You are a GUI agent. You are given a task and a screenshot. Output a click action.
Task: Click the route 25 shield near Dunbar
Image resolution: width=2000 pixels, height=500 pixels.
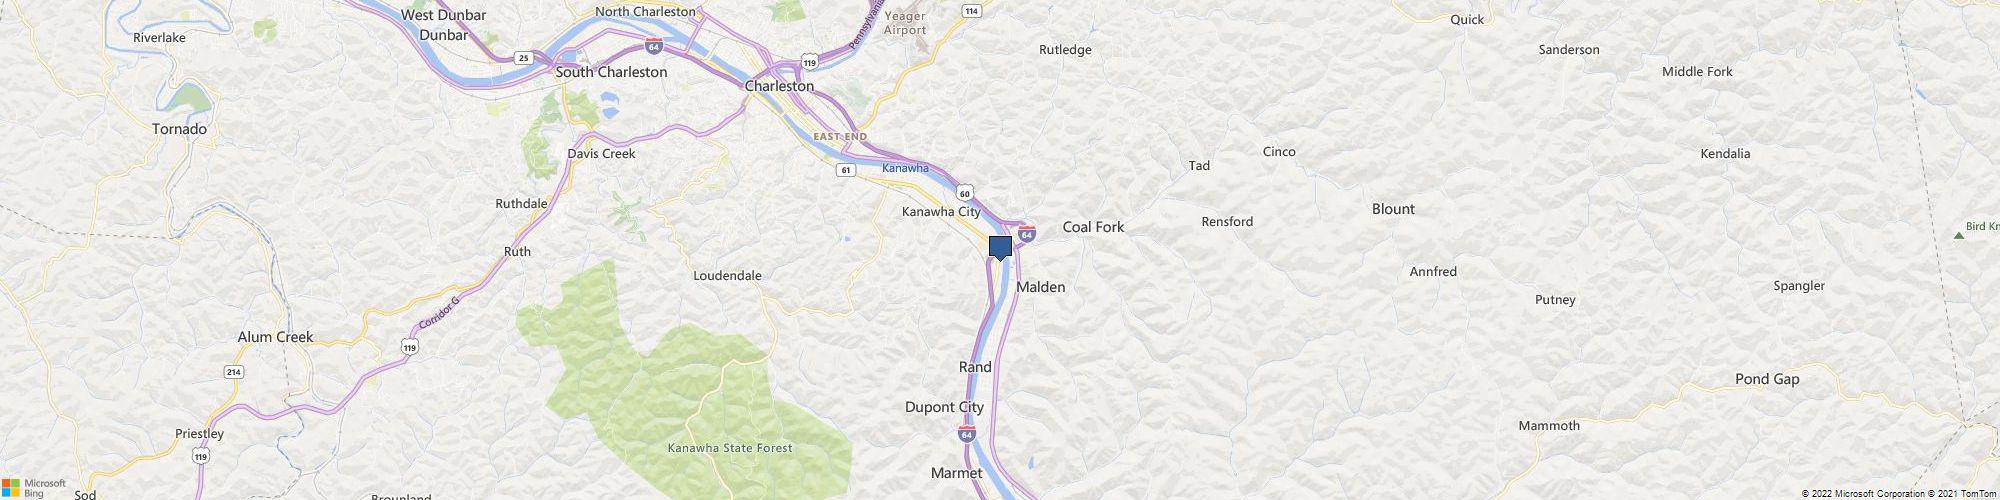click(x=523, y=58)
